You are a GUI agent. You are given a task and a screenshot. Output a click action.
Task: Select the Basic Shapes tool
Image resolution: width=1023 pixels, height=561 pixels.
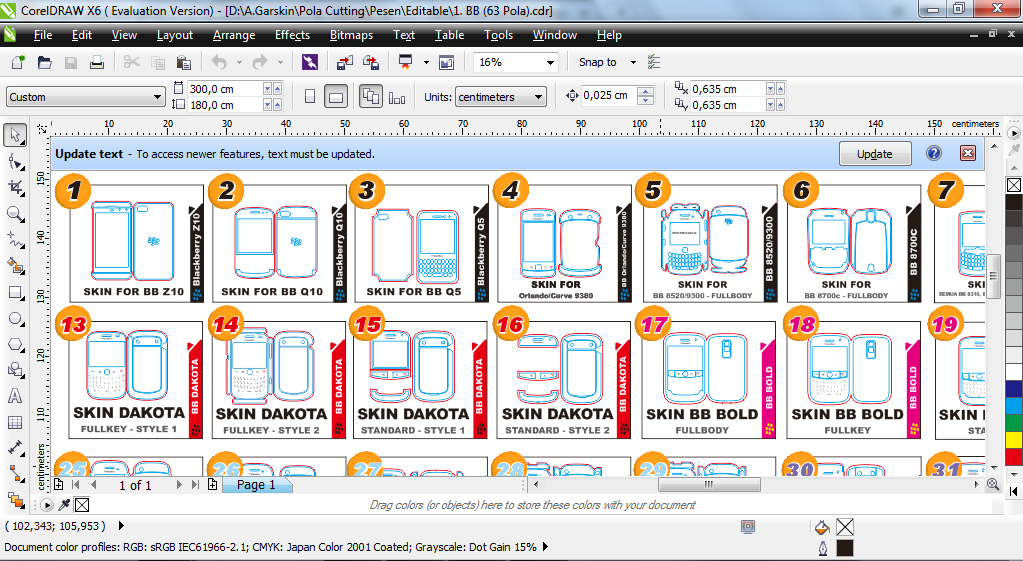[15, 370]
